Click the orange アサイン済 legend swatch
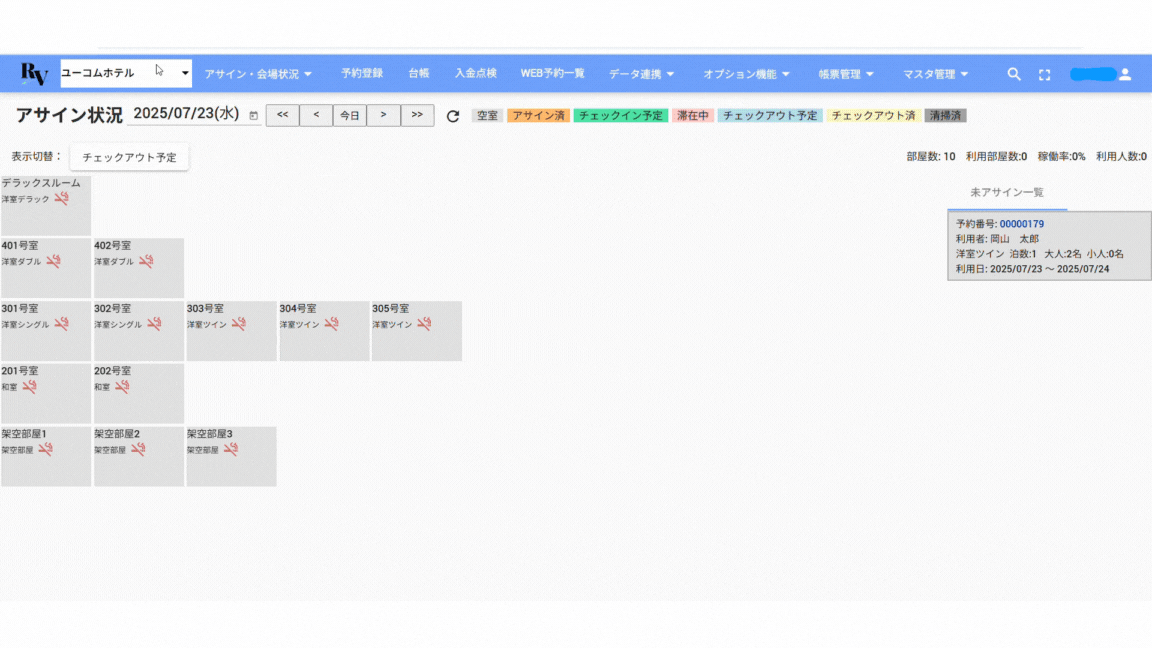Image resolution: width=1152 pixels, height=648 pixels. (x=538, y=116)
